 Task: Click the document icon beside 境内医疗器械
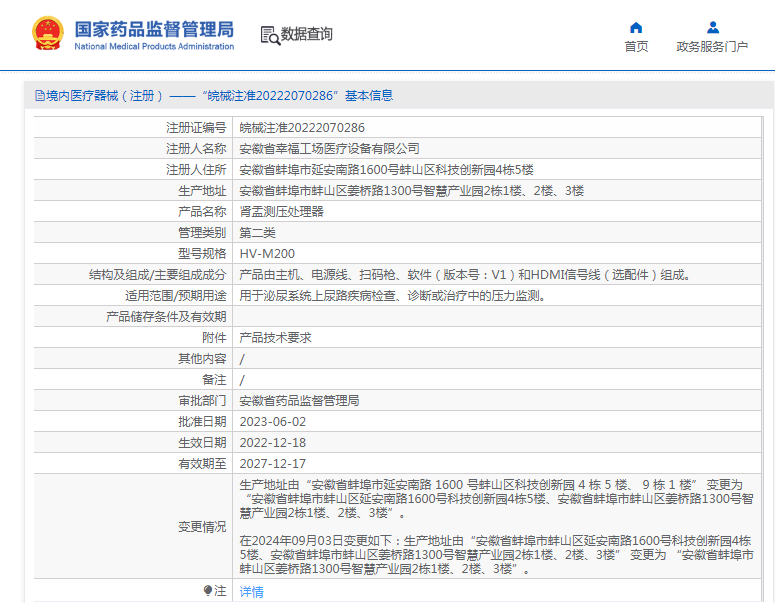[40, 95]
